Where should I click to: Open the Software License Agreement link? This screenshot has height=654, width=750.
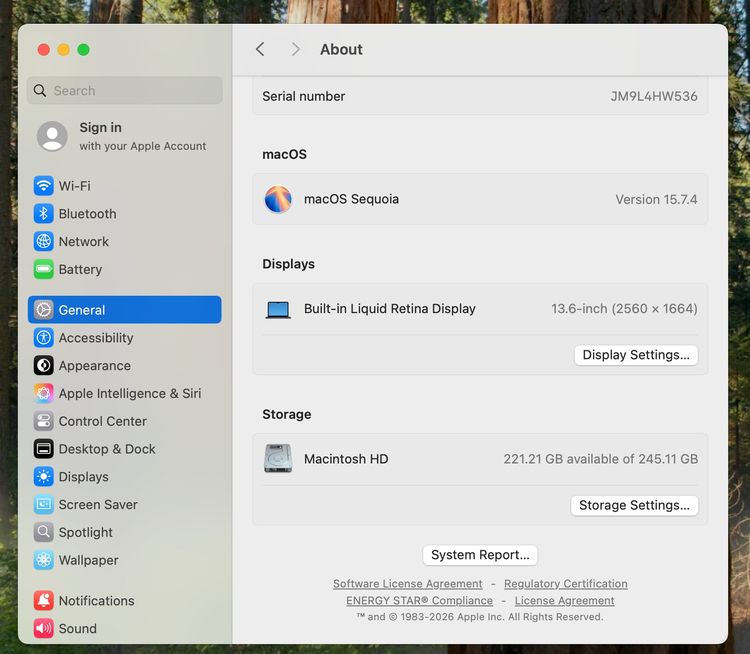pyautogui.click(x=408, y=584)
